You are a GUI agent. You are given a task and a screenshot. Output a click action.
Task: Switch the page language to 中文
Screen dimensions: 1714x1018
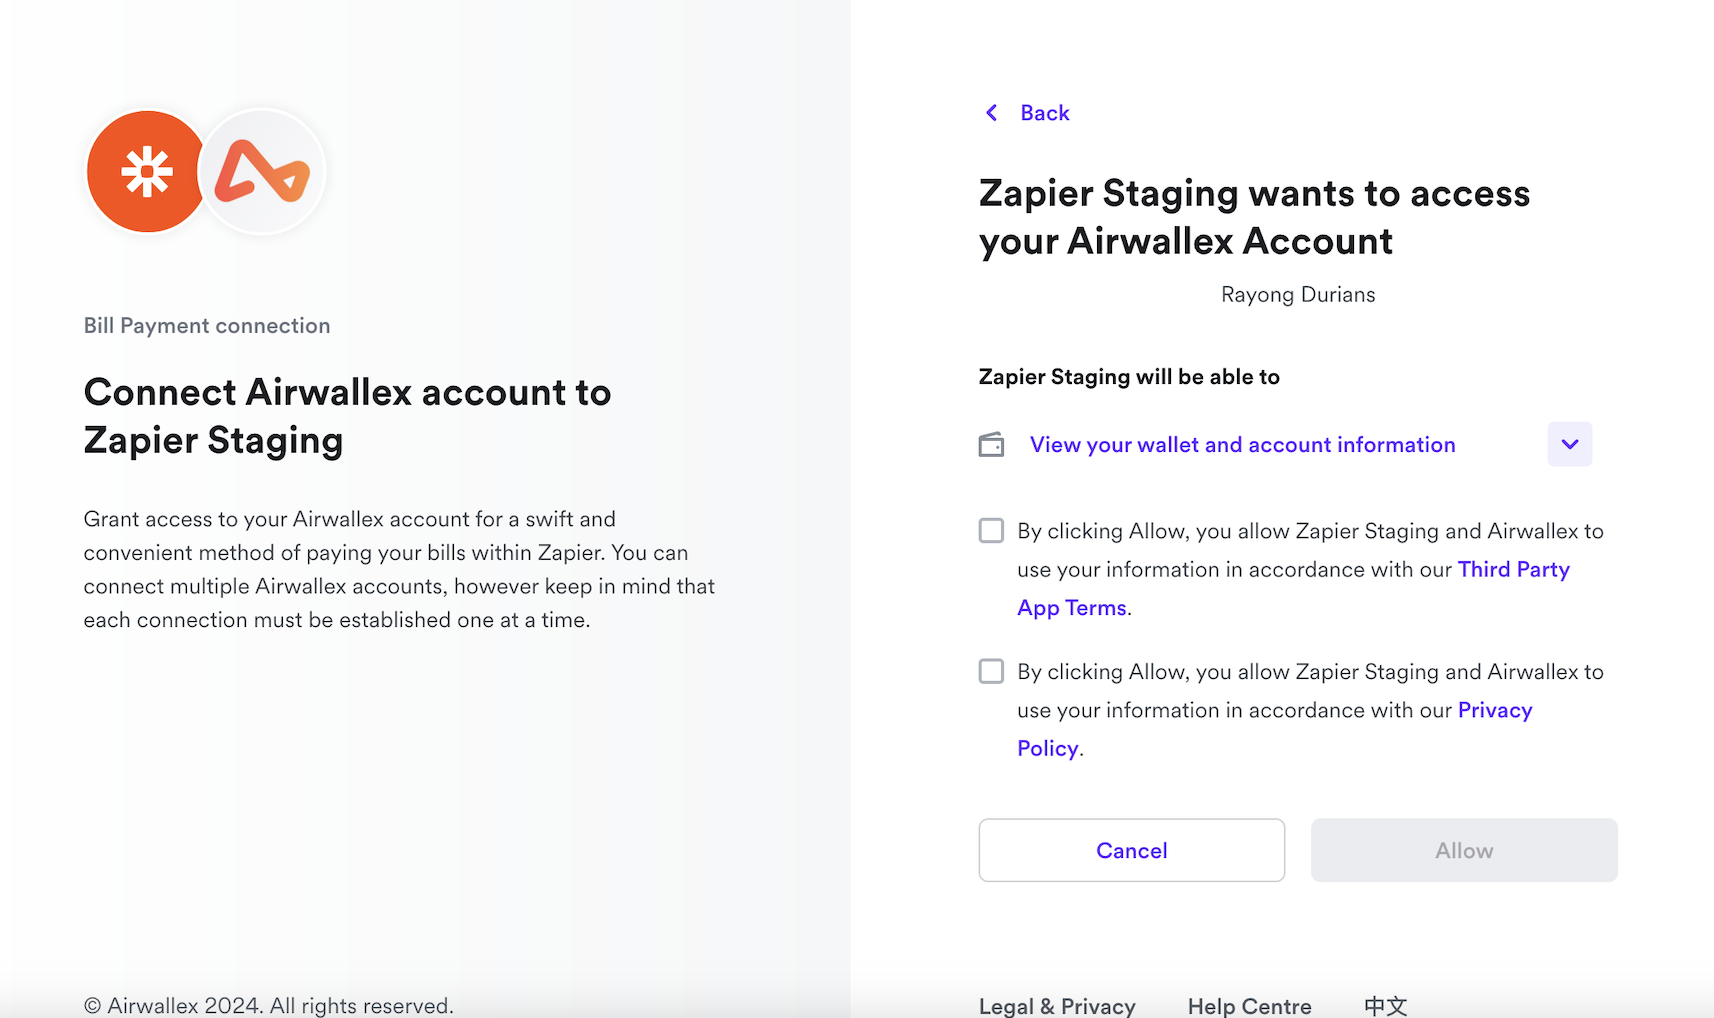pos(1386,1006)
